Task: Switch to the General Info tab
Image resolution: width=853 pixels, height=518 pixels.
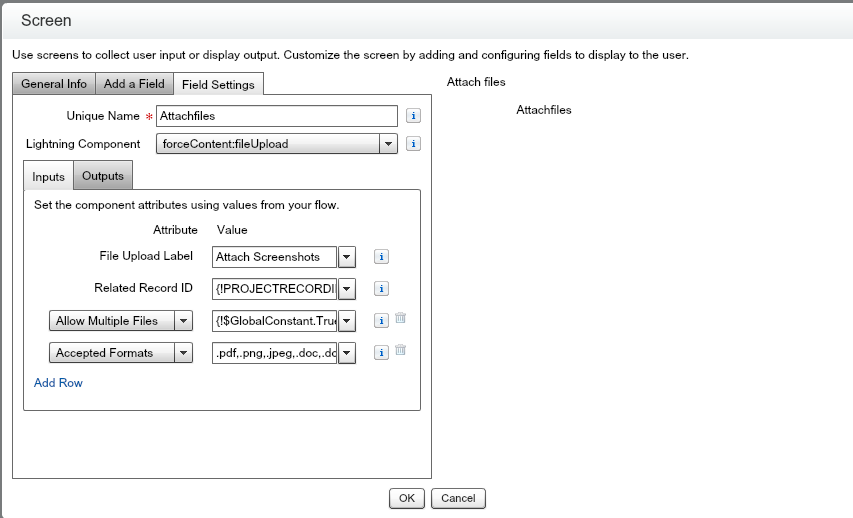Action: [55, 84]
